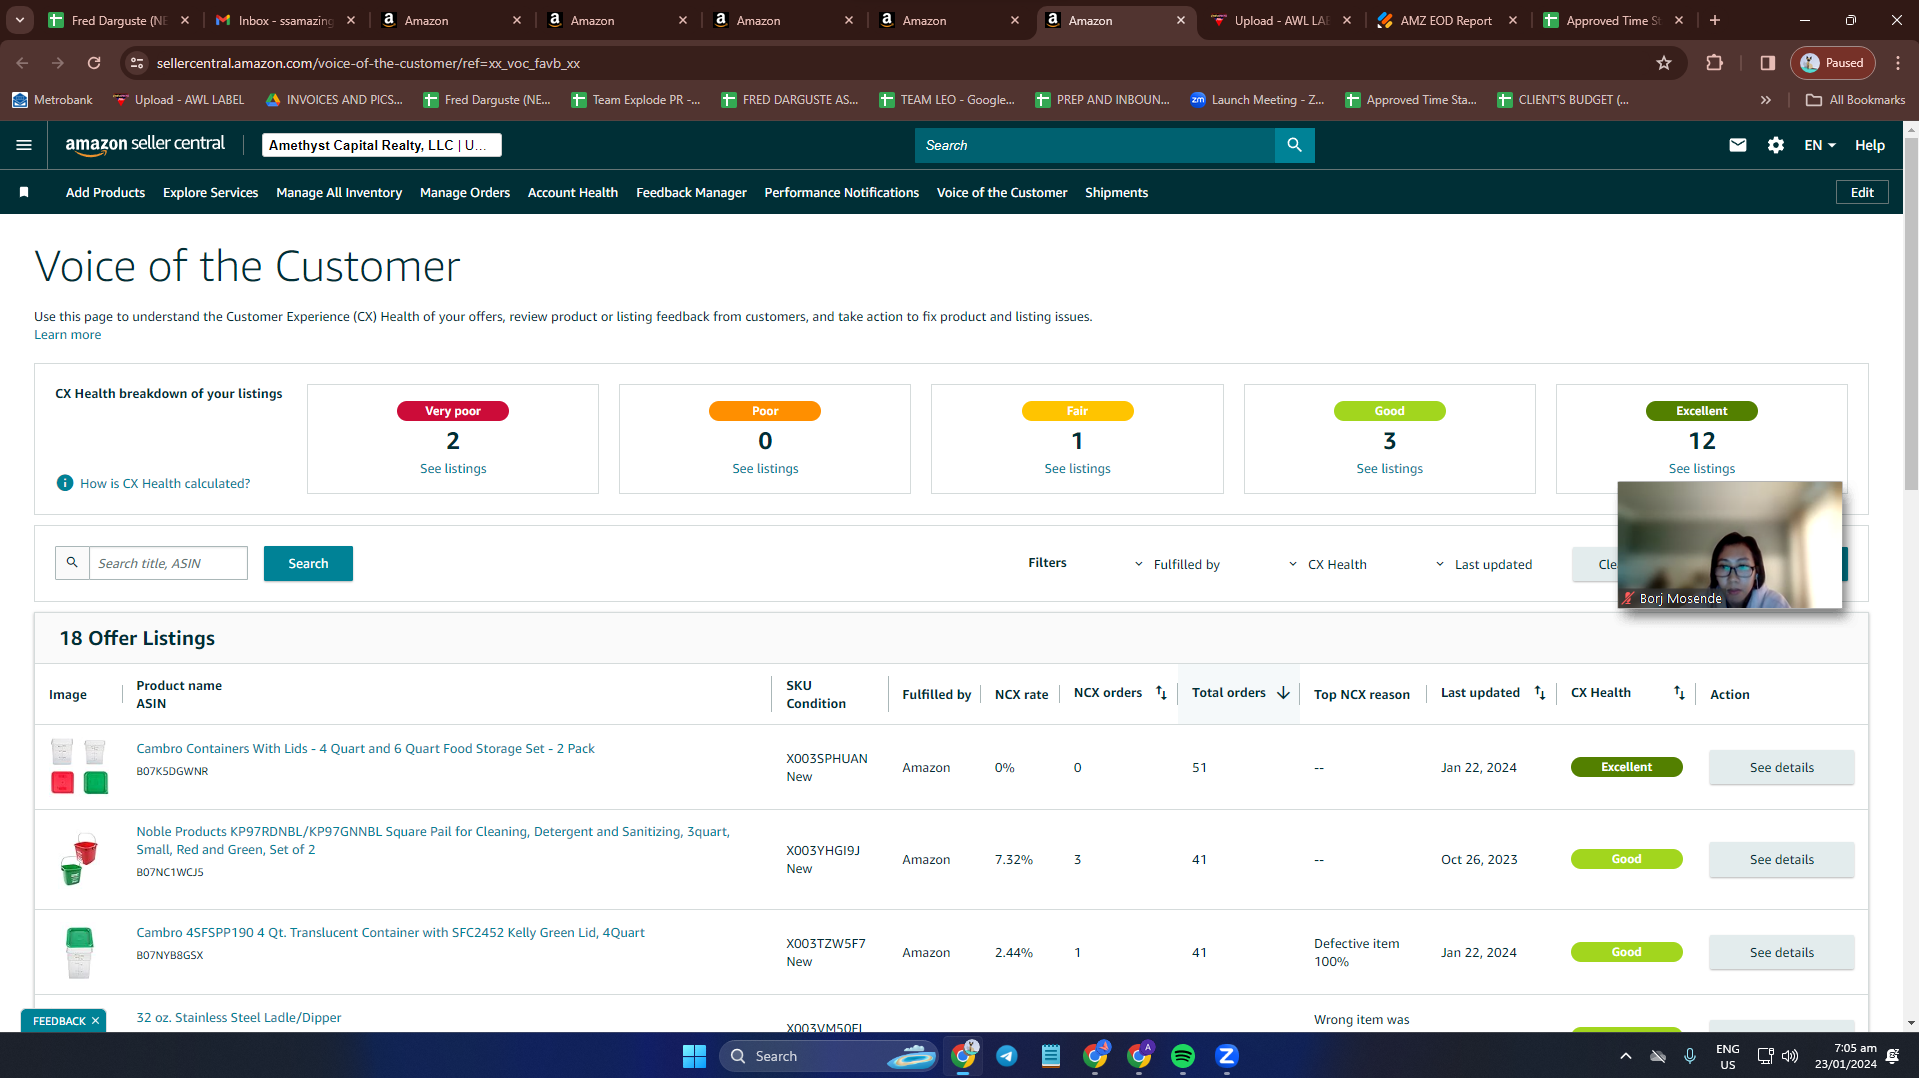Open the tab search dropdown arrow
Image resolution: width=1919 pixels, height=1078 pixels.
(x=20, y=20)
